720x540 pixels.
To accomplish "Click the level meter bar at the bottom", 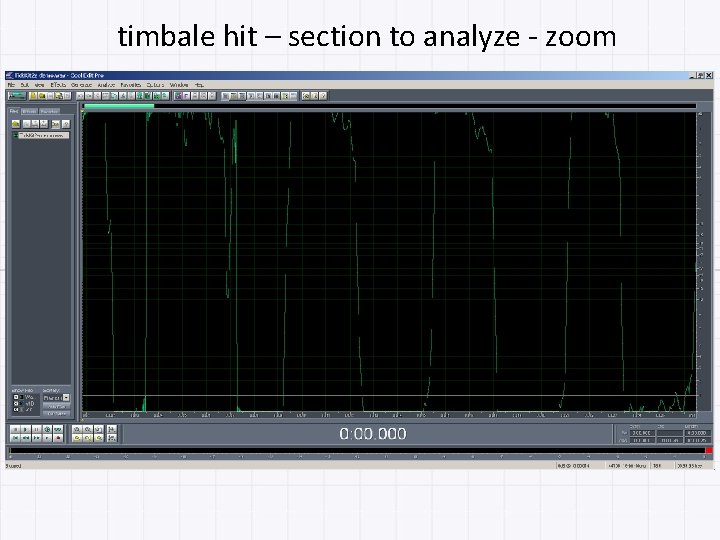I will coord(357,450).
